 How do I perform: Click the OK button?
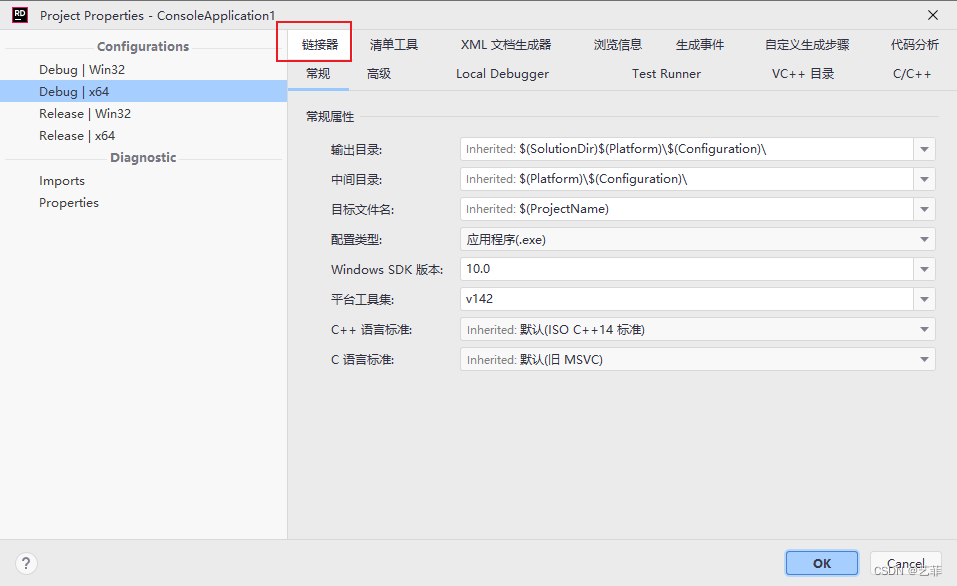821,562
